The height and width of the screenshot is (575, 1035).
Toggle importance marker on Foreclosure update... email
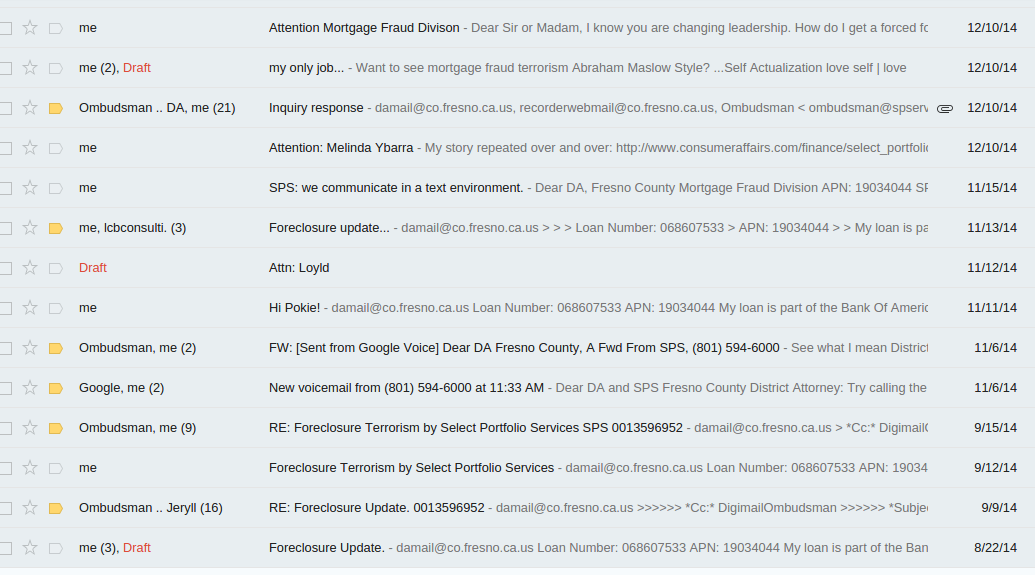[56, 228]
